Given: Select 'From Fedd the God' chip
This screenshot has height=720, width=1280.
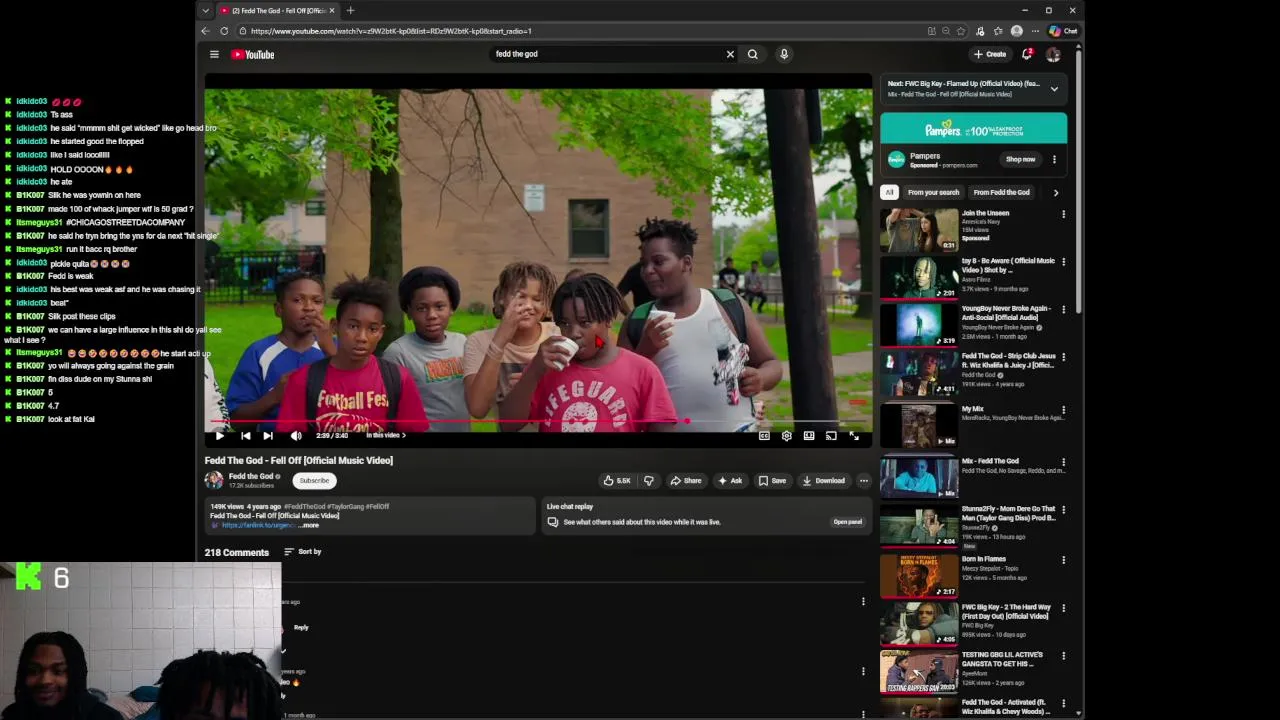Looking at the screenshot, I should coord(1002,193).
